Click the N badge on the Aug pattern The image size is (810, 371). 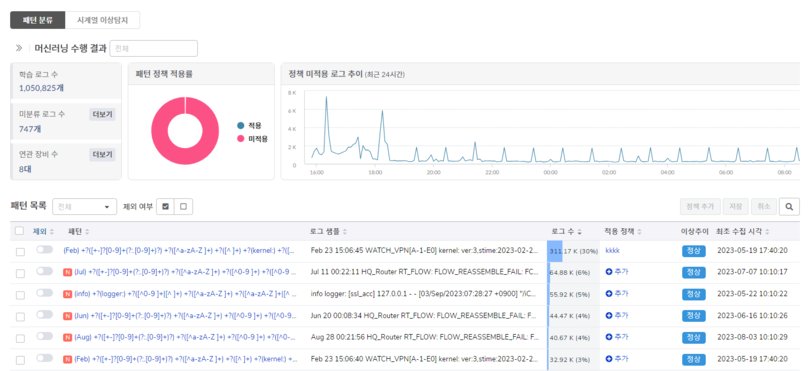coord(67,337)
